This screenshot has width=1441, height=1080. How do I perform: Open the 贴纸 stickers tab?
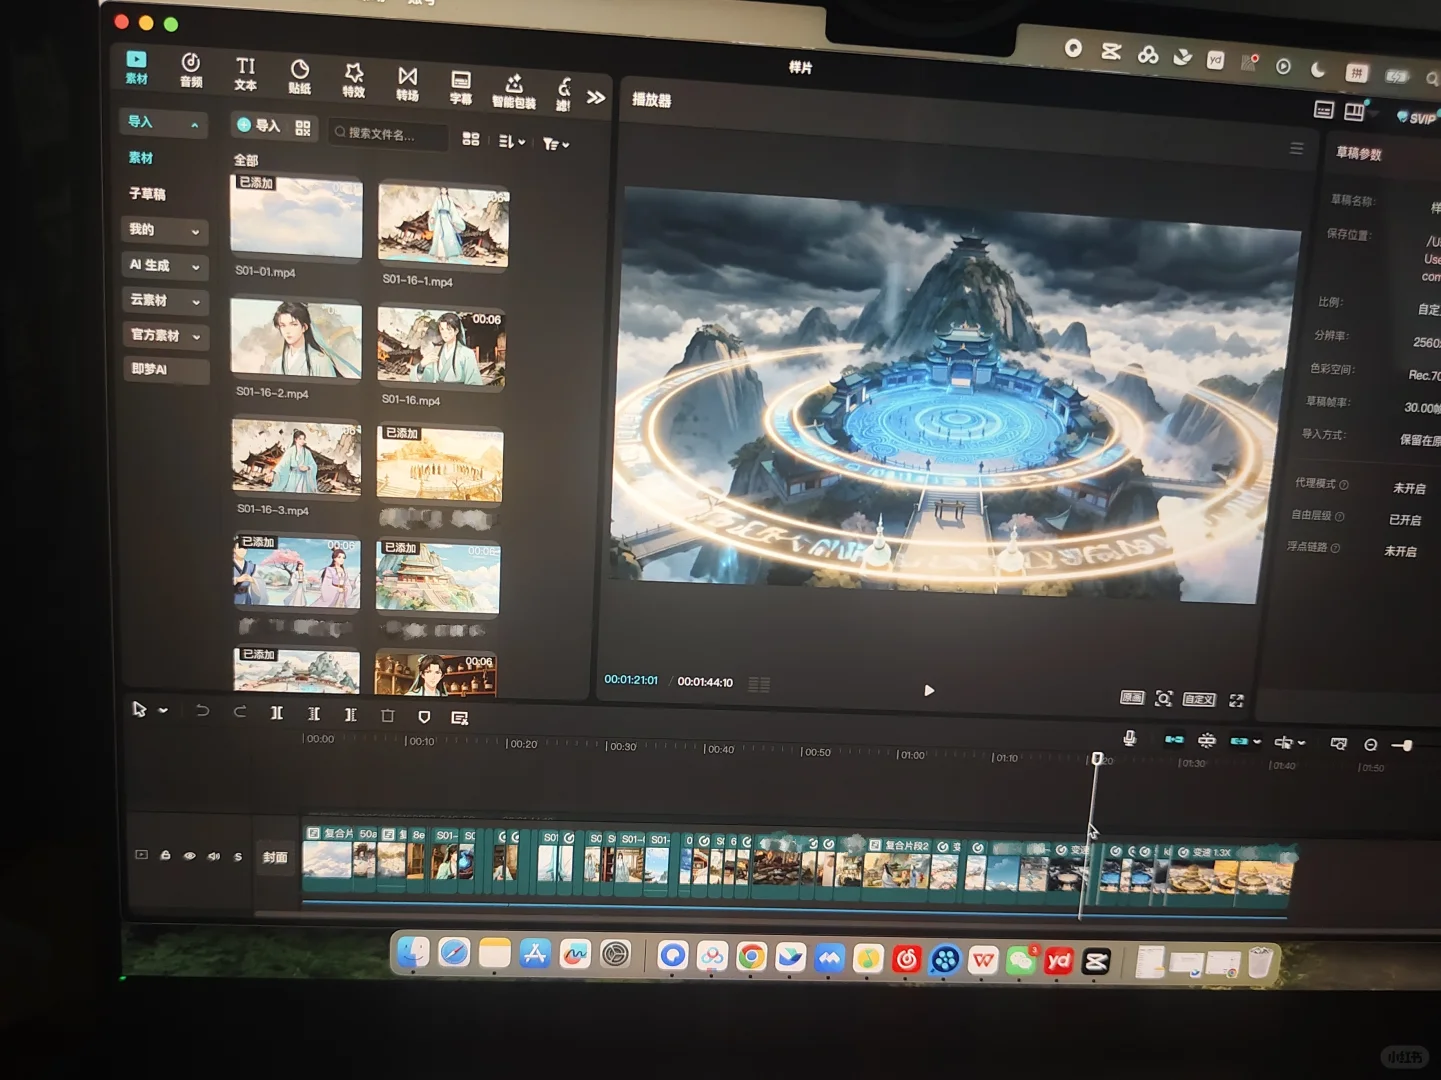pyautogui.click(x=300, y=77)
